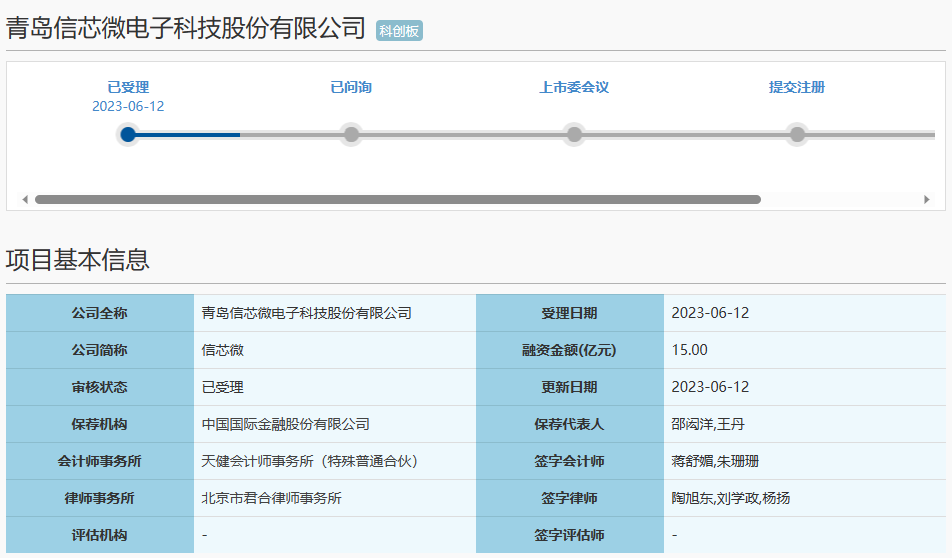This screenshot has height=558, width=952.
Task: Click the 邵闳洋,王丹 representatives value
Action: [x=708, y=424]
